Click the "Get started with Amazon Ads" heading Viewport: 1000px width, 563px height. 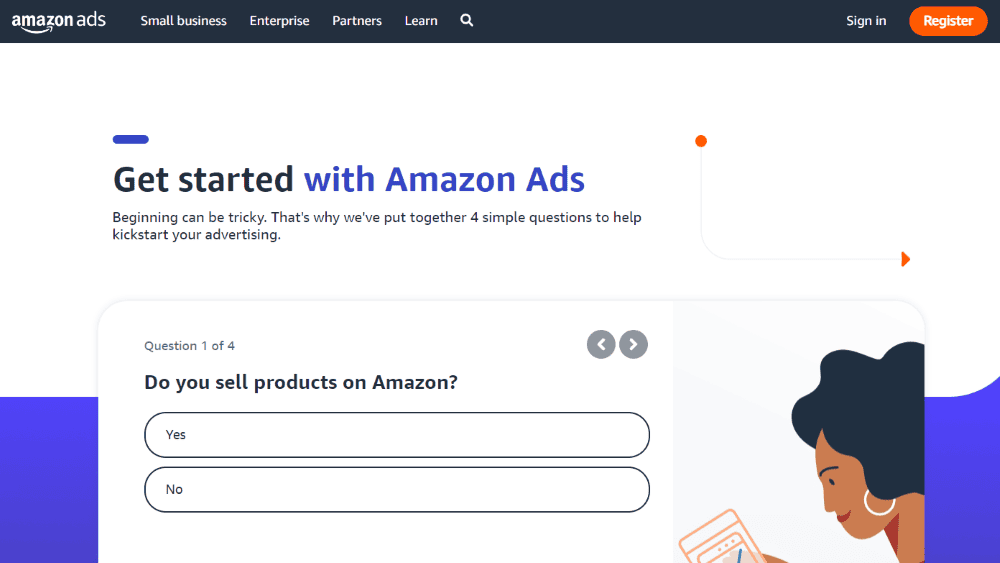click(x=348, y=180)
